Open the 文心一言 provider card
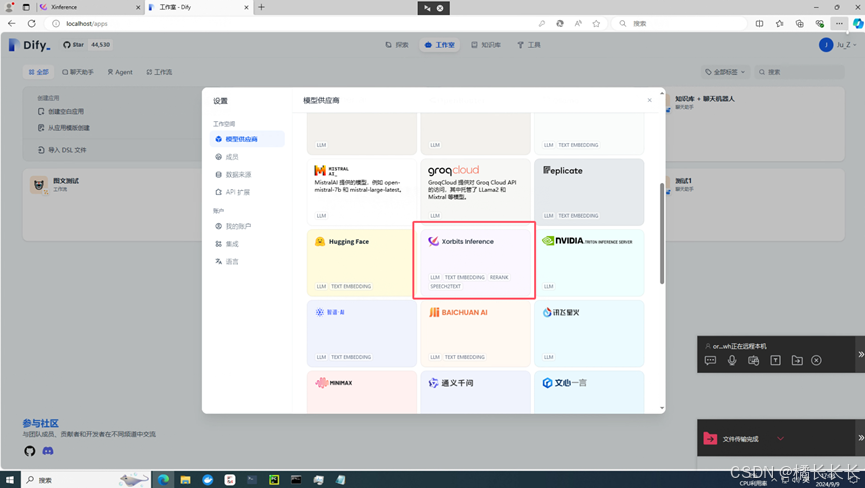865x488 pixels. tap(589, 392)
